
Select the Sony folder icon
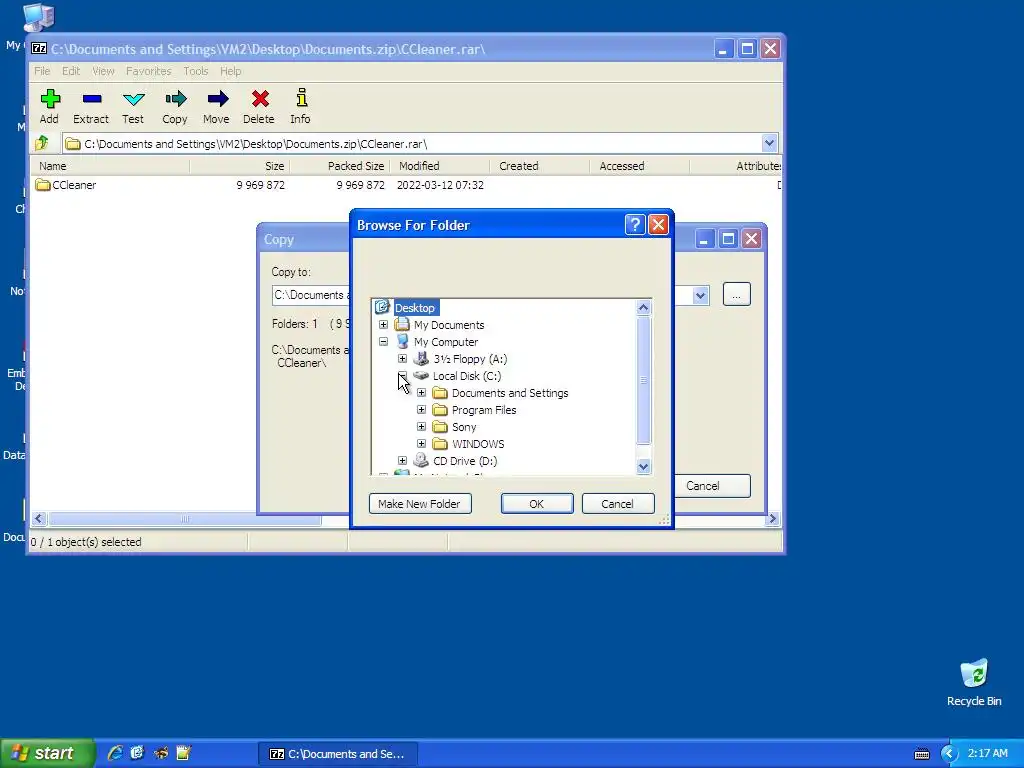tap(440, 426)
